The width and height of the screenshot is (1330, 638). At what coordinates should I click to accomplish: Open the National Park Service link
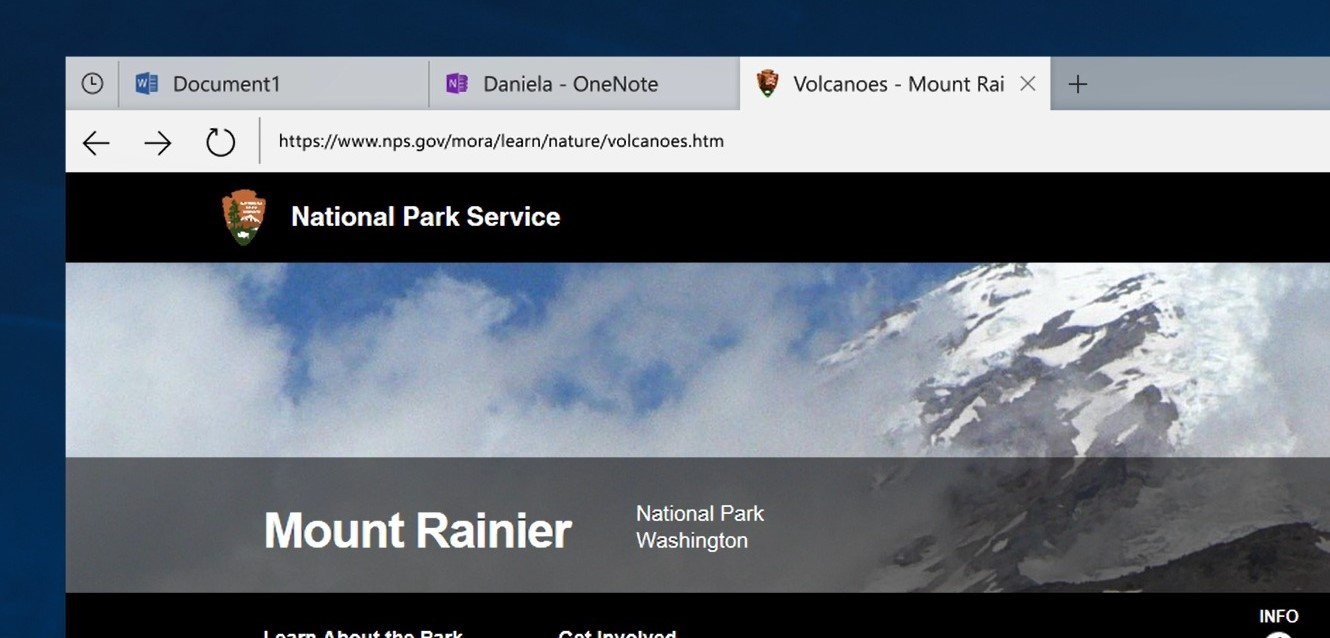425,217
